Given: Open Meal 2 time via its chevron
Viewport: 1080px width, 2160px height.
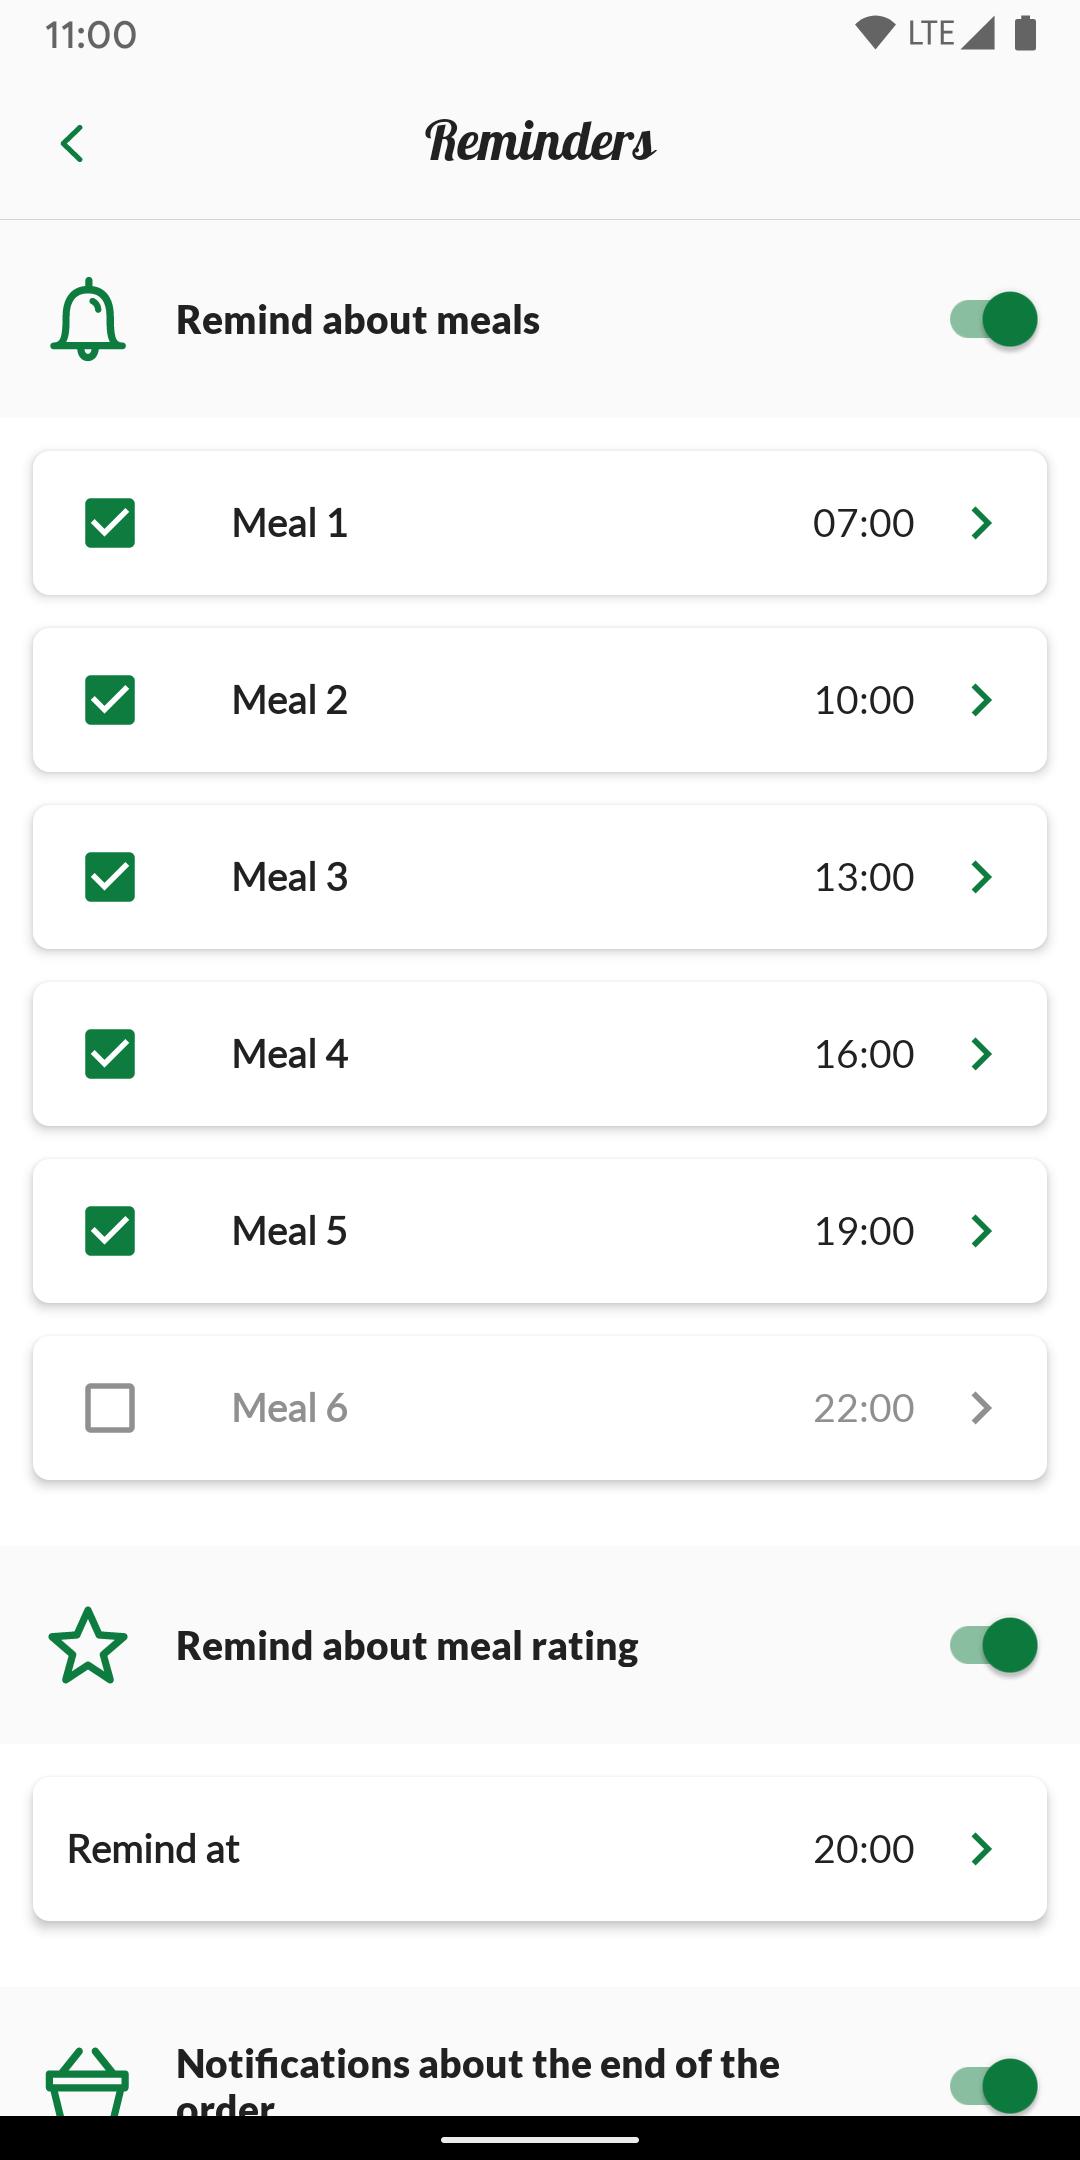Looking at the screenshot, I should pos(982,700).
